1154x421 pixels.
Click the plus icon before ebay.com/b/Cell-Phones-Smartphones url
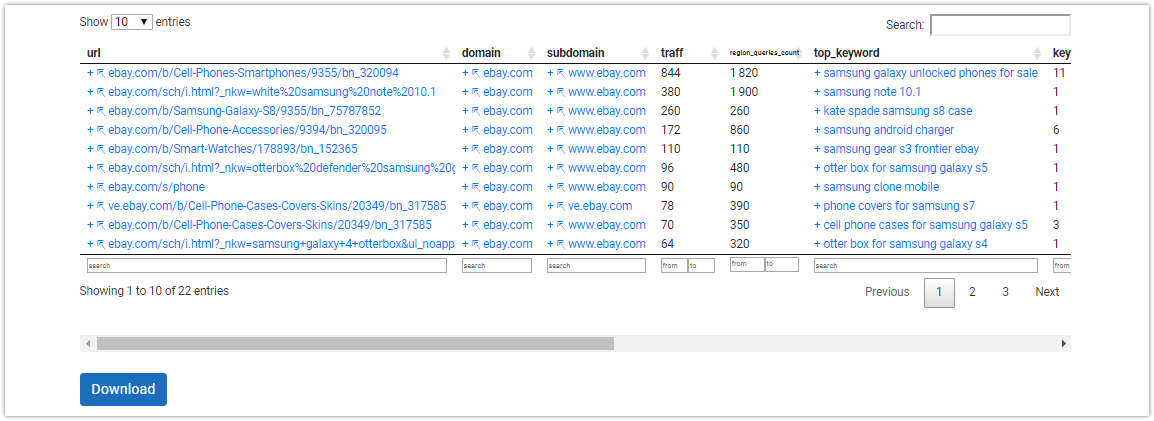click(91, 73)
